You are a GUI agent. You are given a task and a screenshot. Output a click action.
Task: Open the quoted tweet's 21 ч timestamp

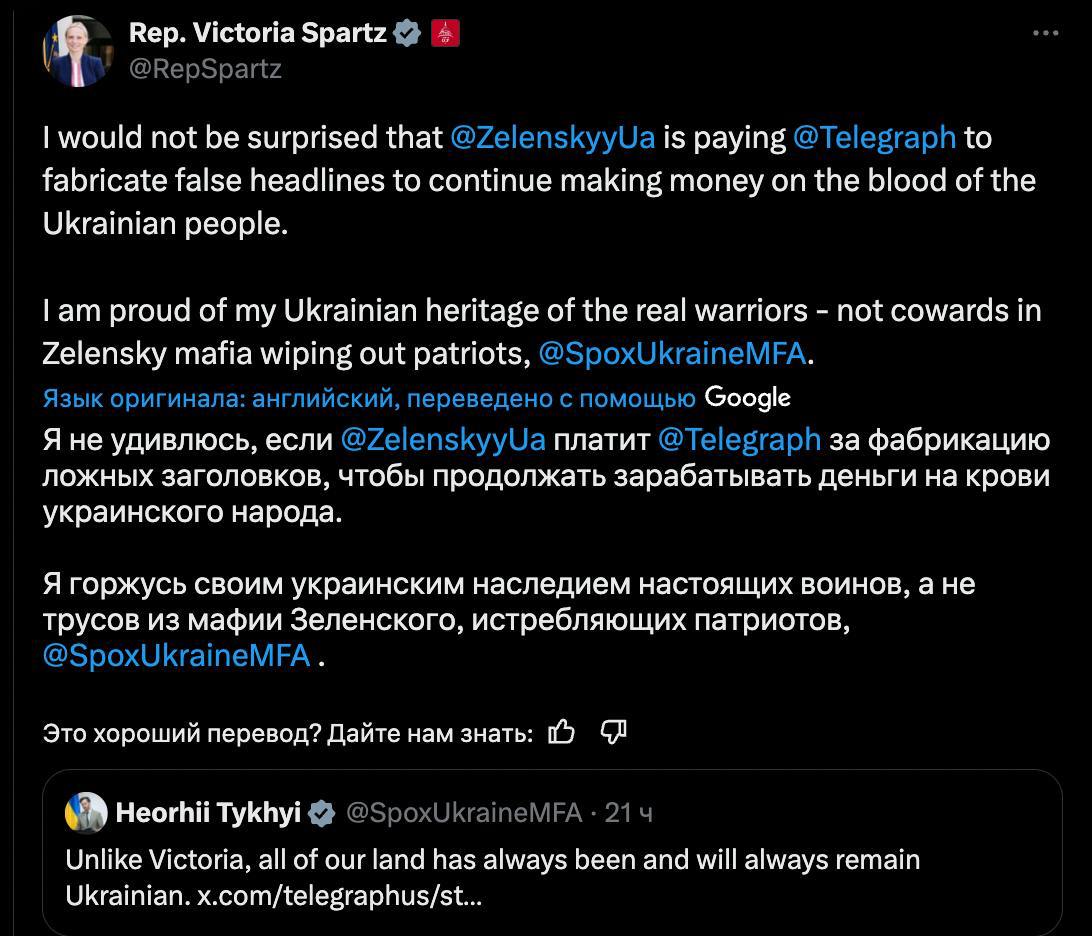point(629,813)
